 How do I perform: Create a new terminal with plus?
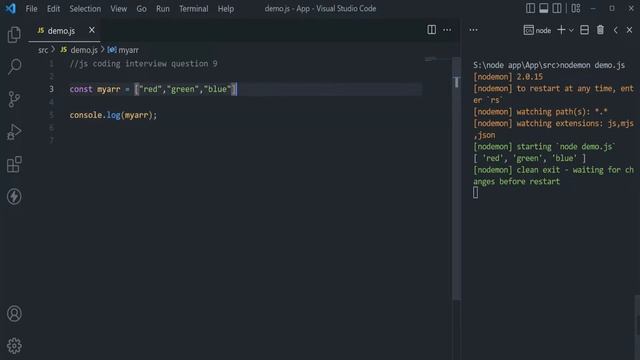pyautogui.click(x=561, y=30)
